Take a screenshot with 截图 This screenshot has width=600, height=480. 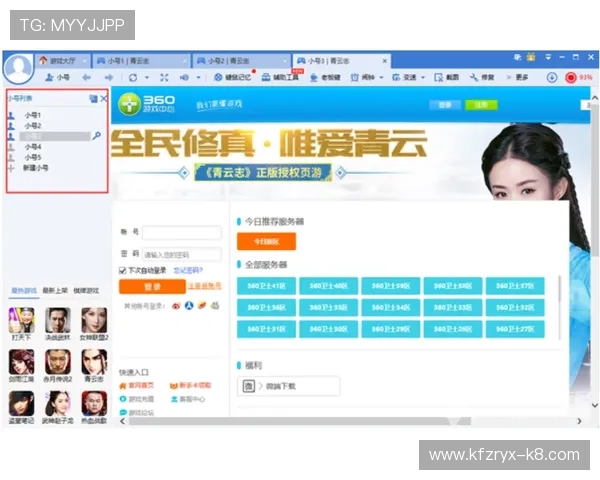(446, 77)
